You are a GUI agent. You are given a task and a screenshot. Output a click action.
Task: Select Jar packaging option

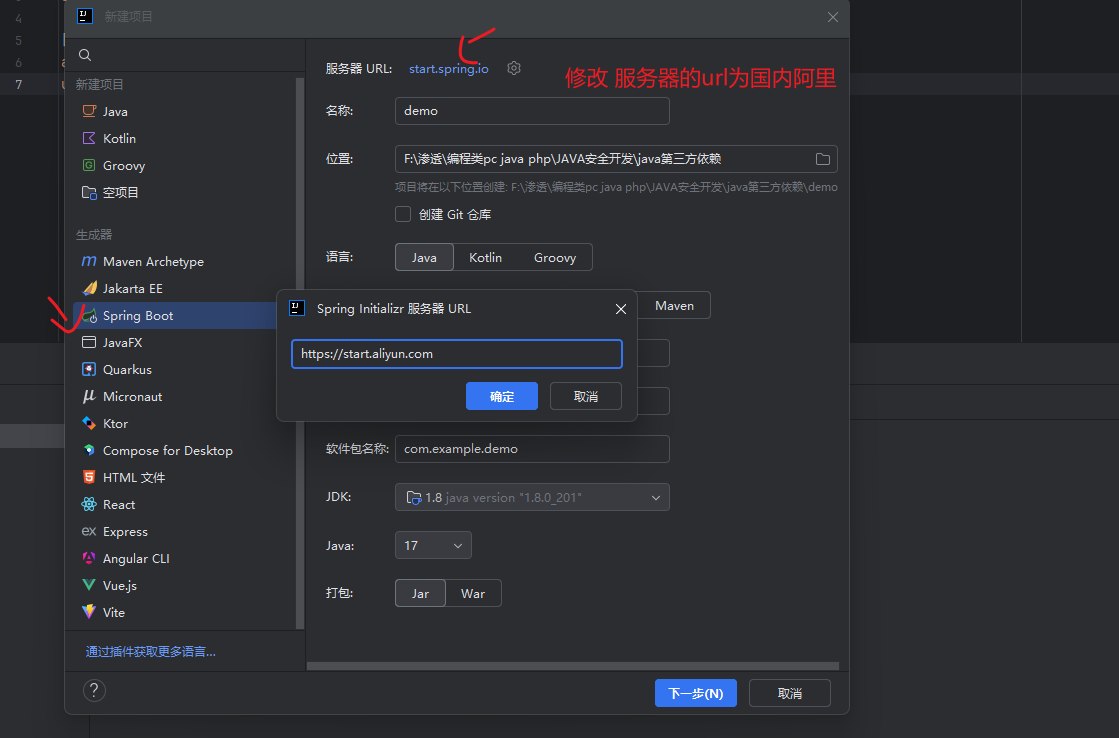coord(420,593)
